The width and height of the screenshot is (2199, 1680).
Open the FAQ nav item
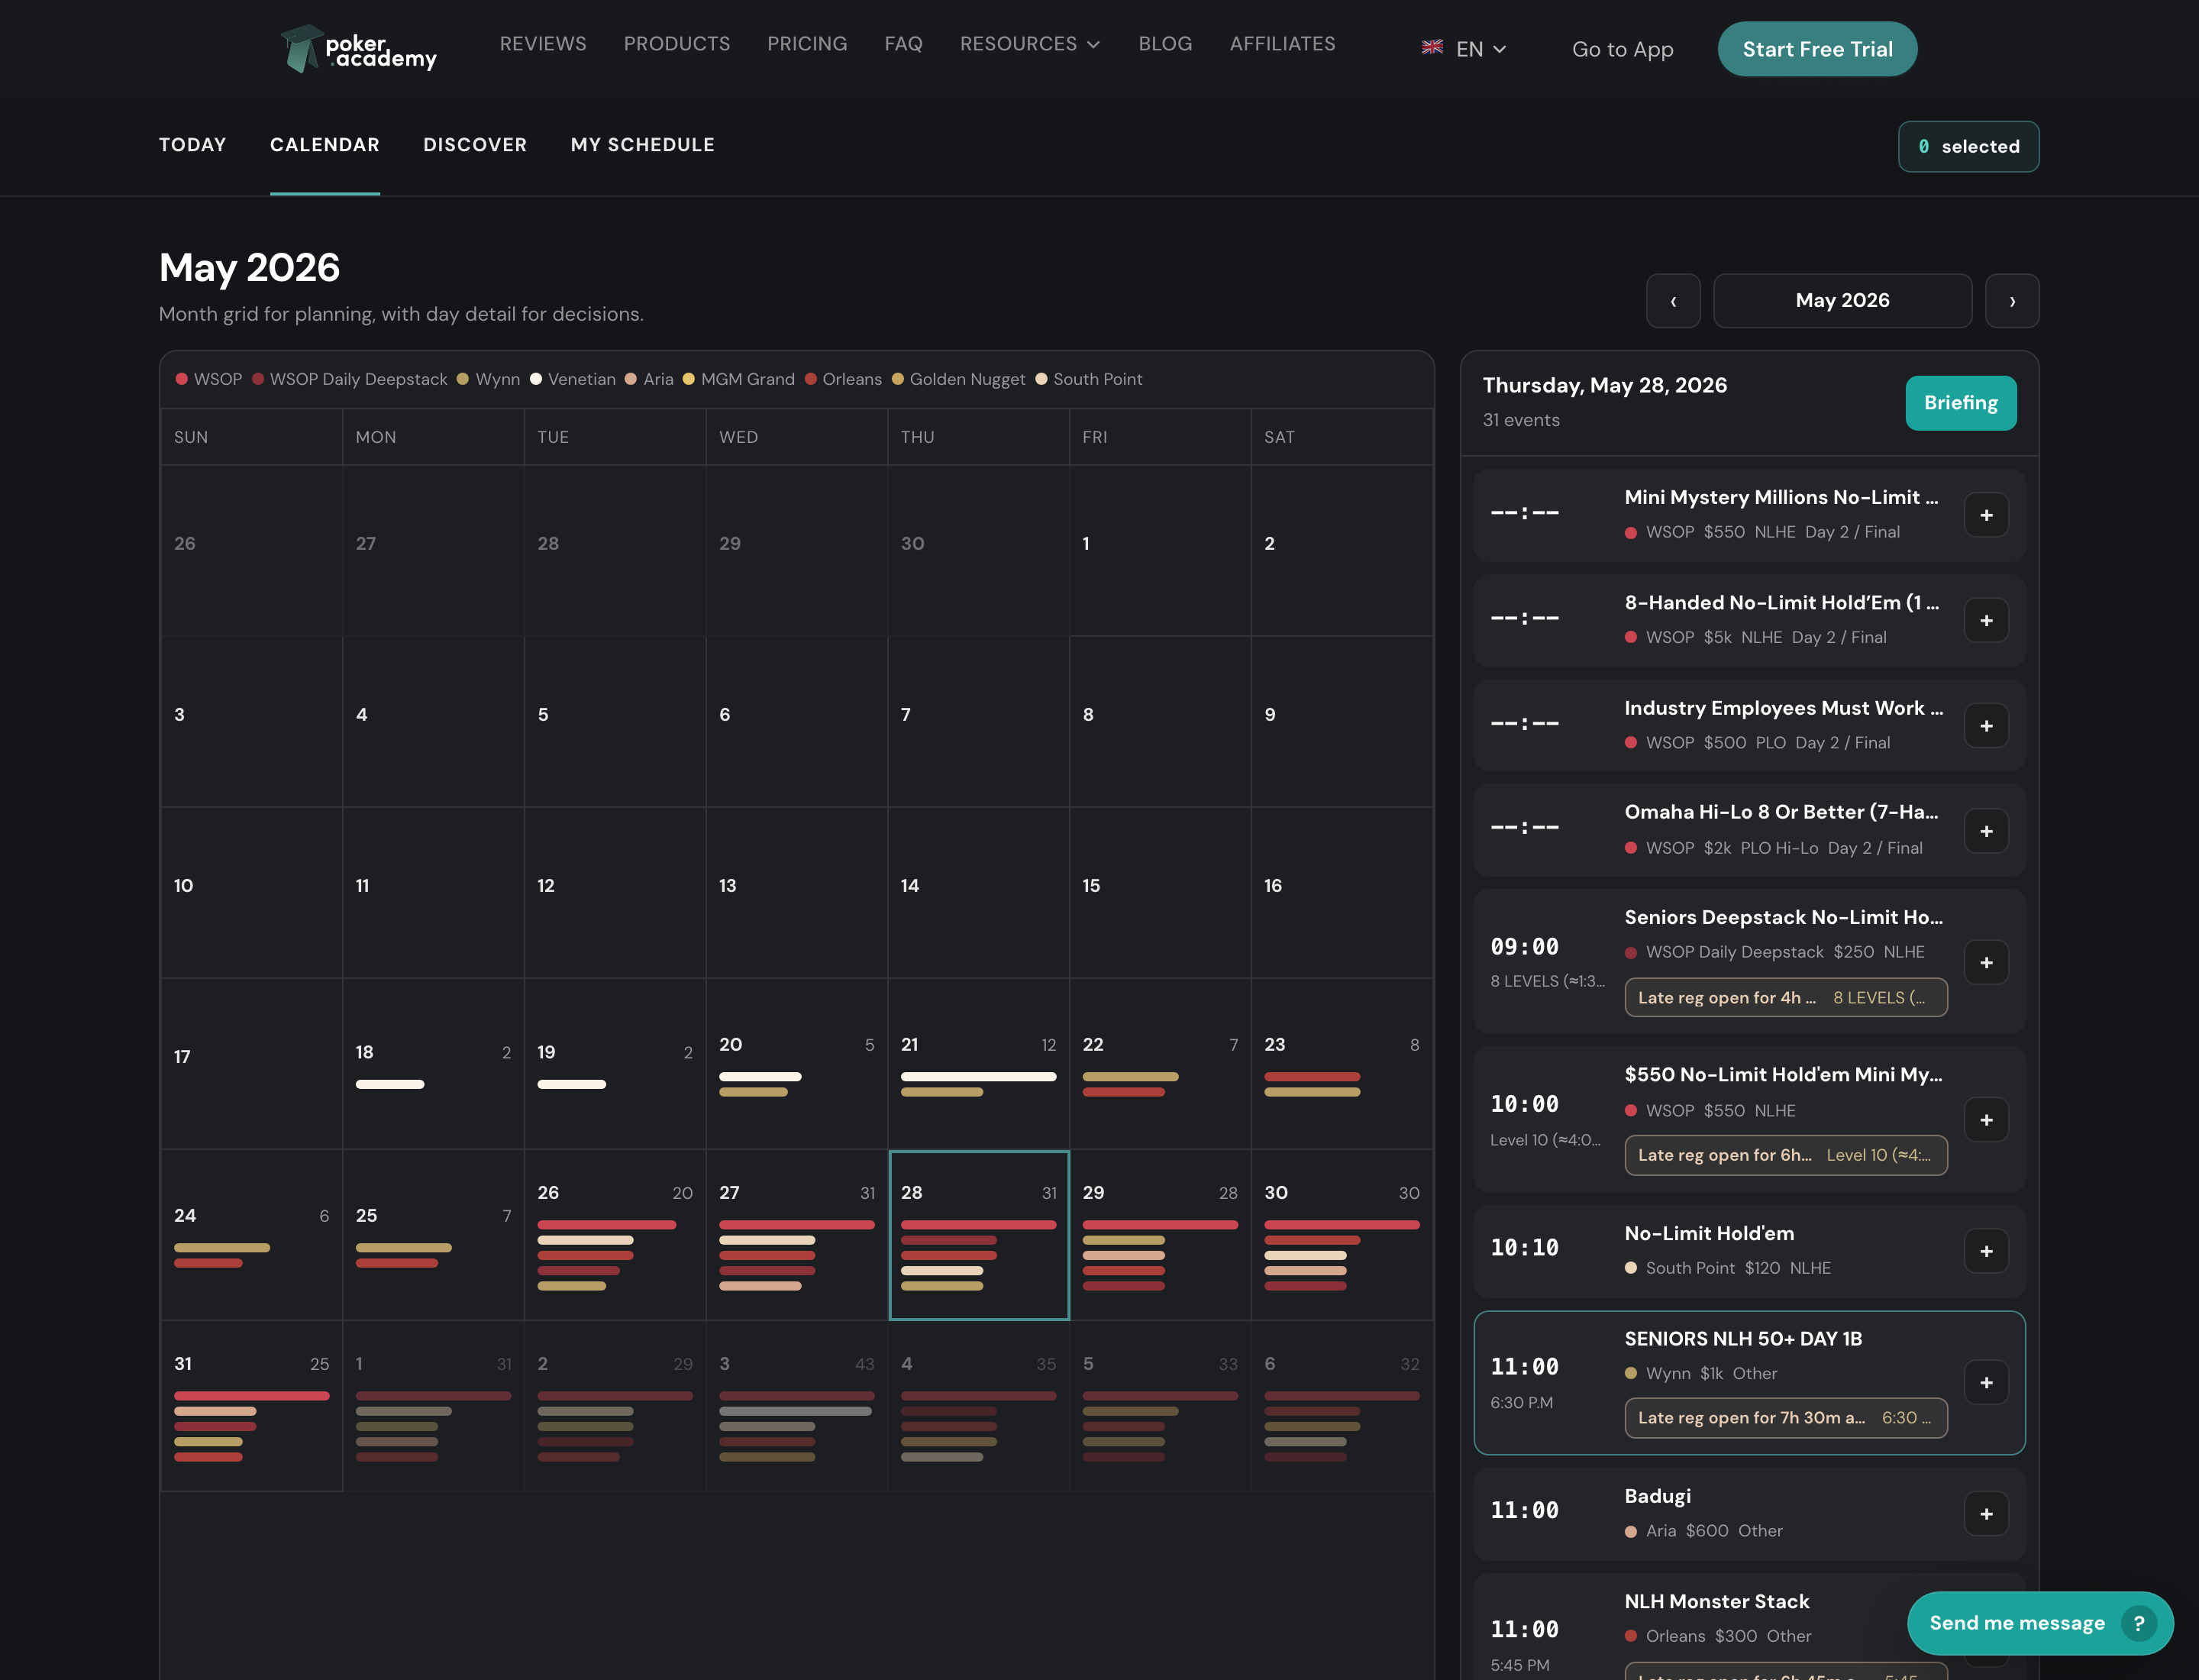(x=903, y=44)
